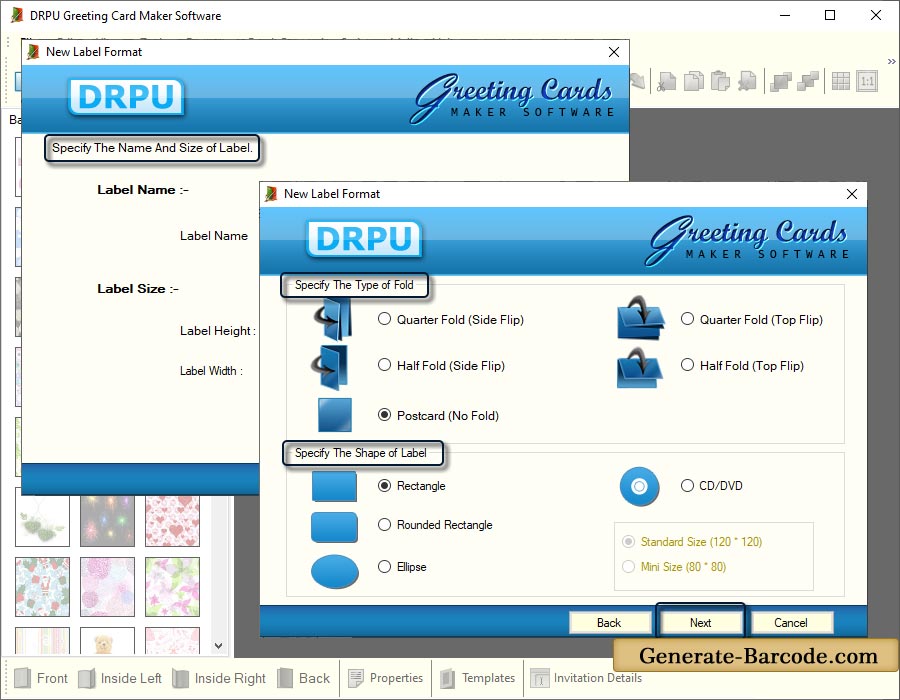The image size is (900, 700).
Task: Switch to the Inside Left tab
Action: click(120, 678)
